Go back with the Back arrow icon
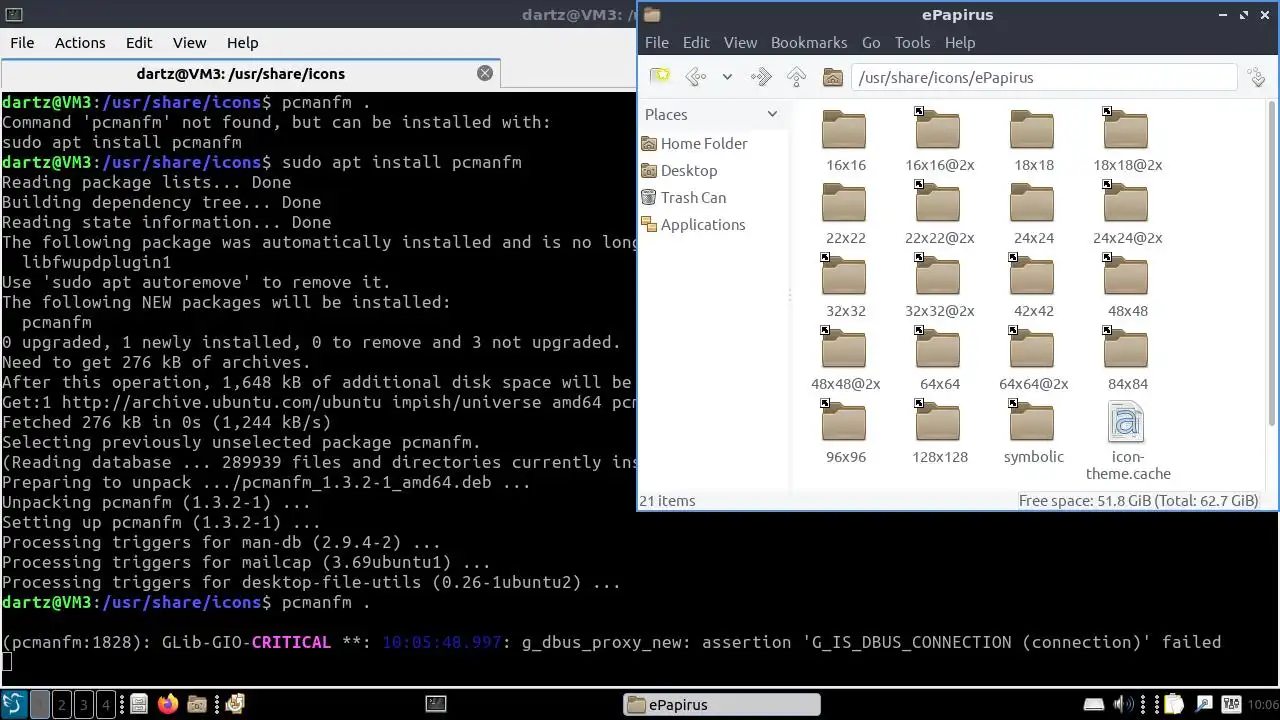Viewport: 1280px width, 720px height. (x=696, y=77)
